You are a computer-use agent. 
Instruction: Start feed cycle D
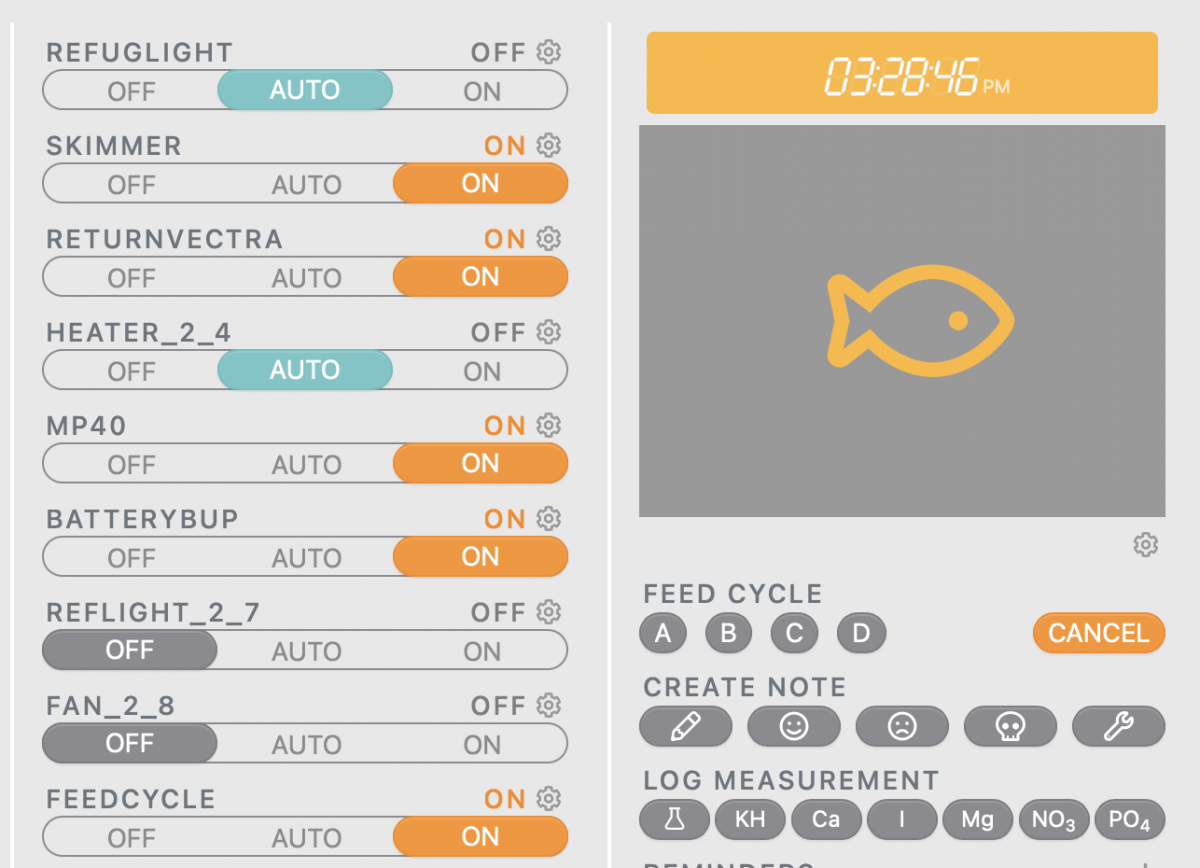[x=861, y=633]
